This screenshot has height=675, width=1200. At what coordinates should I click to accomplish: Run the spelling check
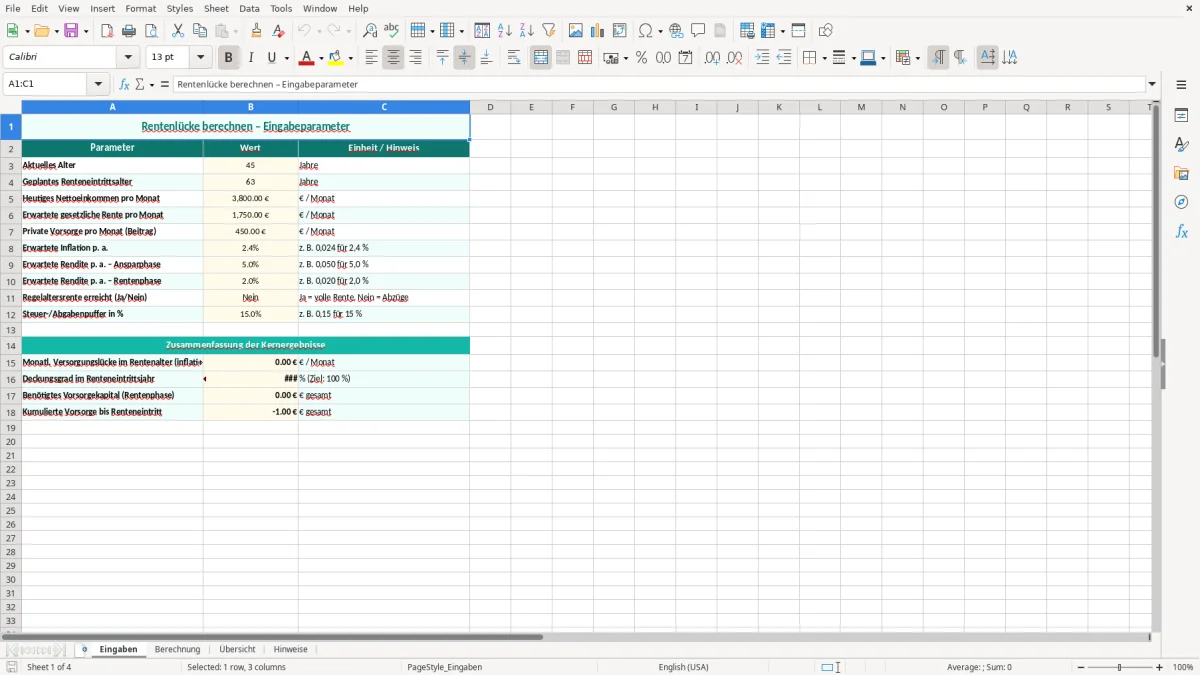(392, 31)
